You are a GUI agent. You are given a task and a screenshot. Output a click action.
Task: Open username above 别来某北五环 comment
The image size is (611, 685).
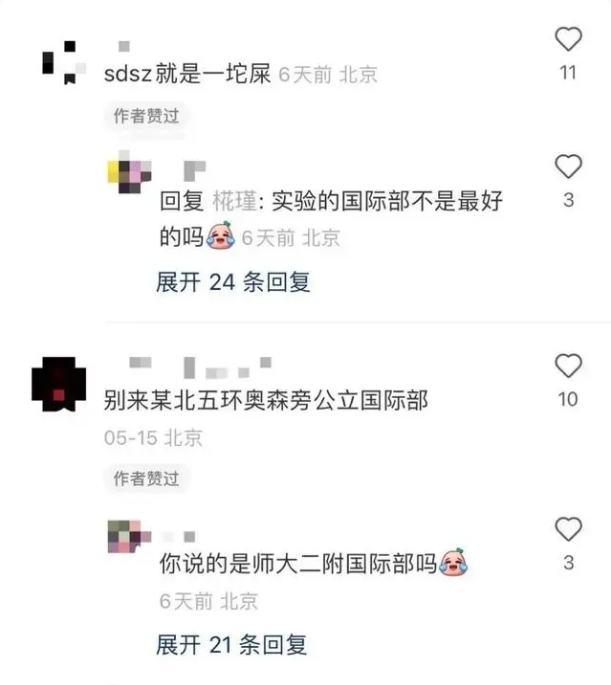(x=200, y=368)
